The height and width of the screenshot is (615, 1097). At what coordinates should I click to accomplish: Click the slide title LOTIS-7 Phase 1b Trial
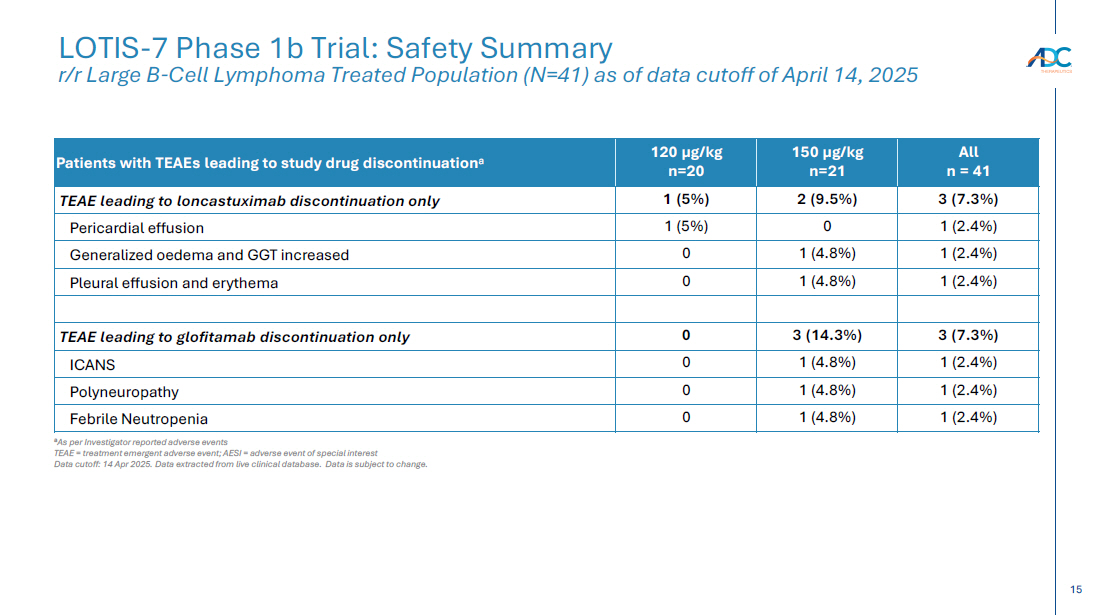[x=335, y=47]
